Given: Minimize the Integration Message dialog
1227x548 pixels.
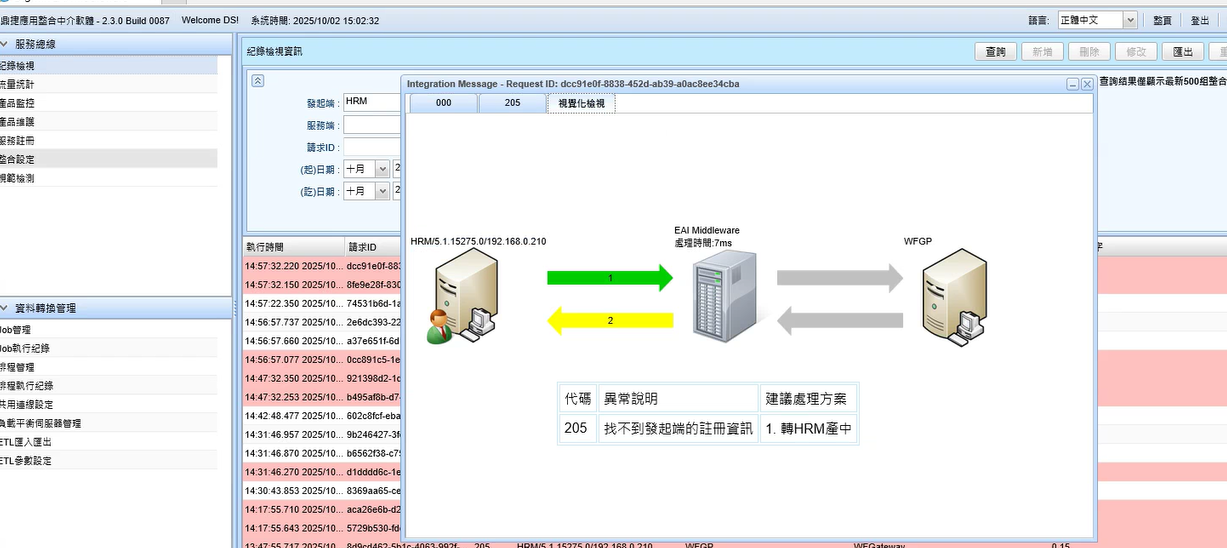Looking at the screenshot, I should point(1073,85).
